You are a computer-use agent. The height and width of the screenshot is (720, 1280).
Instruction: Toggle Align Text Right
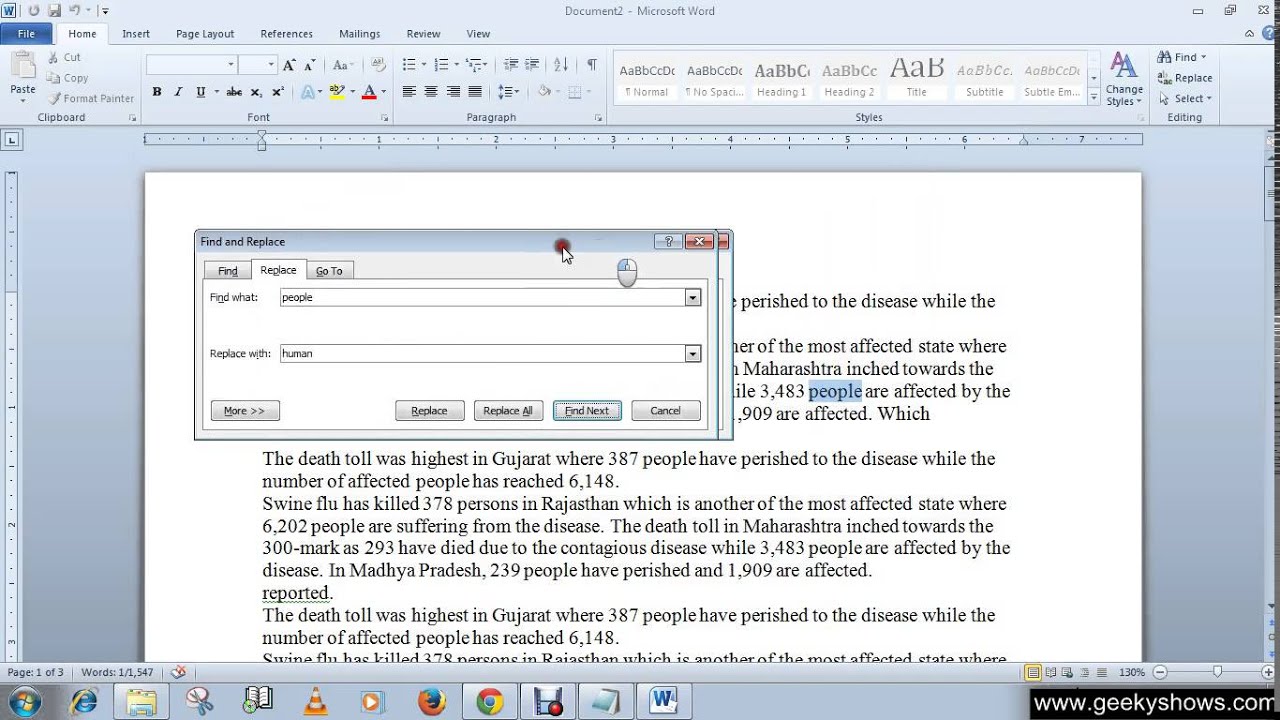coord(453,92)
